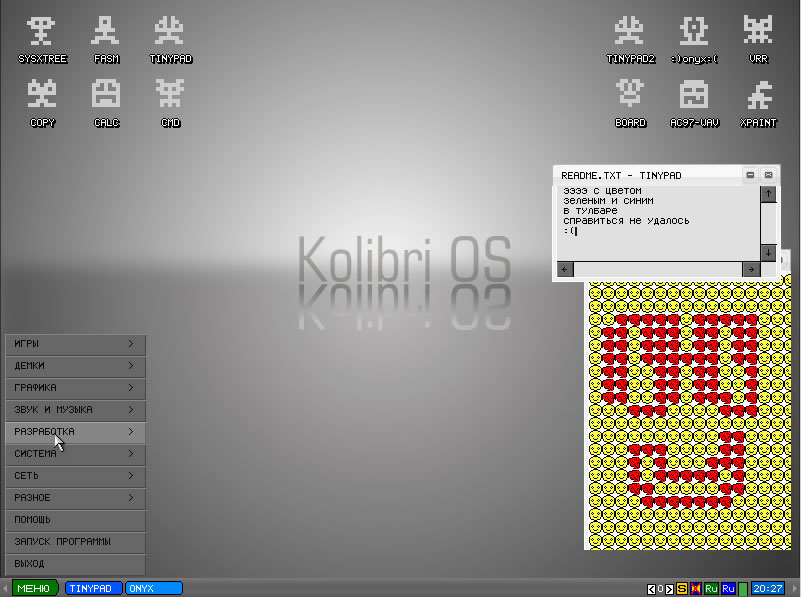
Task: Toggle the blue Ru language indicator
Action: [x=729, y=589]
